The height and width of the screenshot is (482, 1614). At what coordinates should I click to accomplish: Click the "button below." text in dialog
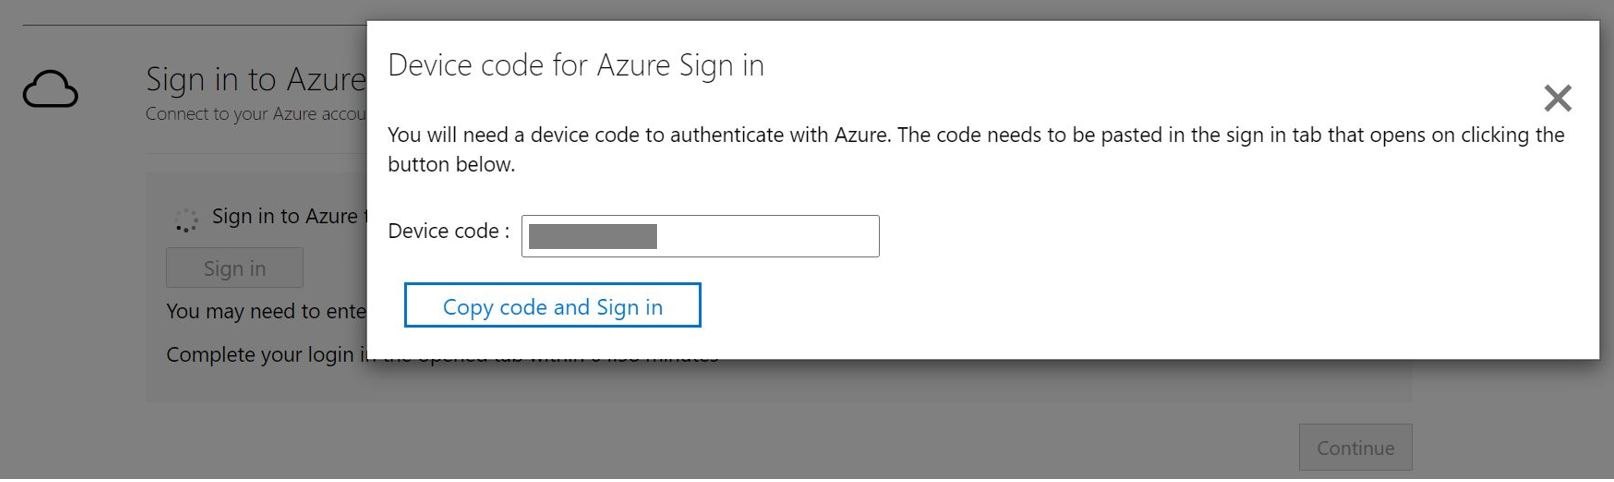coord(451,164)
